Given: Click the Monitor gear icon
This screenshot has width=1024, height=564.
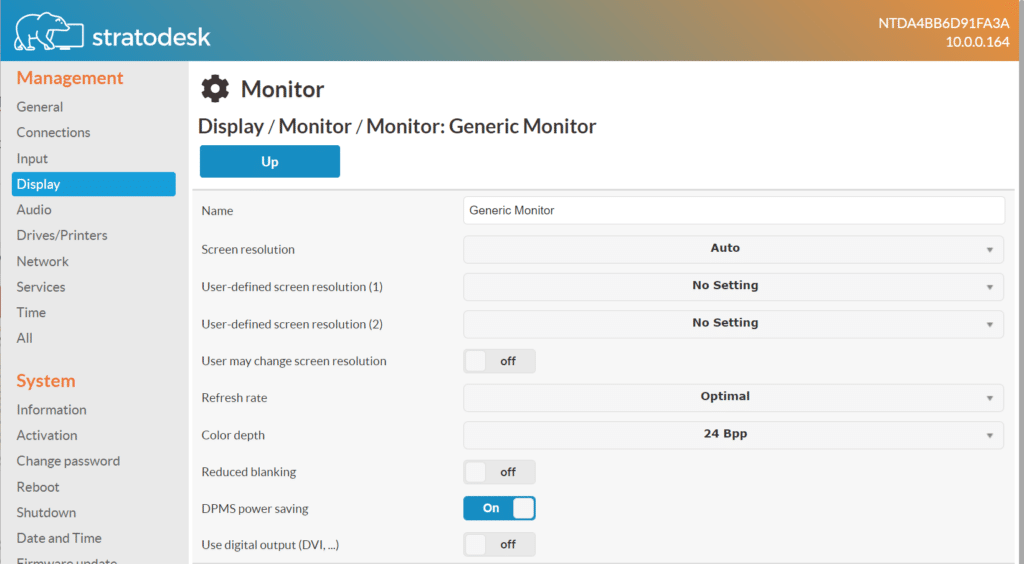Looking at the screenshot, I should click(x=215, y=89).
